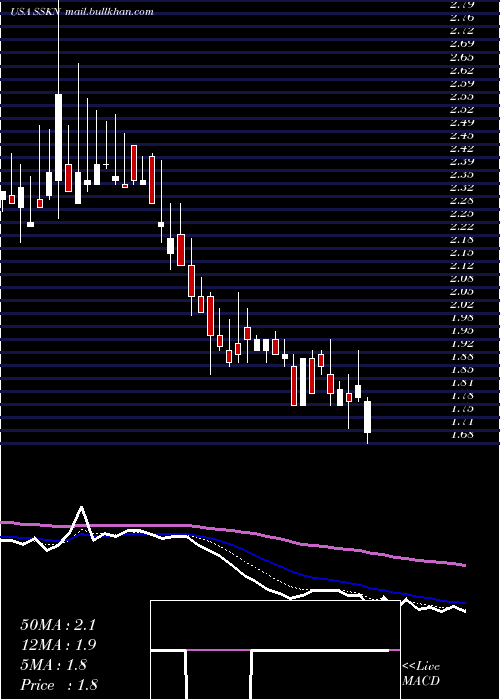Click the 2.28 price axis label

(x=461, y=200)
